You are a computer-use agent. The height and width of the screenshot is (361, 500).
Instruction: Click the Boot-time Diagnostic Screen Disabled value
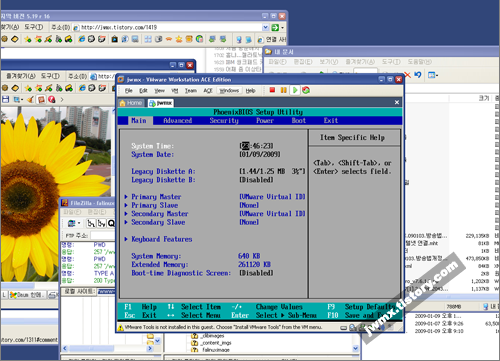pyautogui.click(x=256, y=273)
